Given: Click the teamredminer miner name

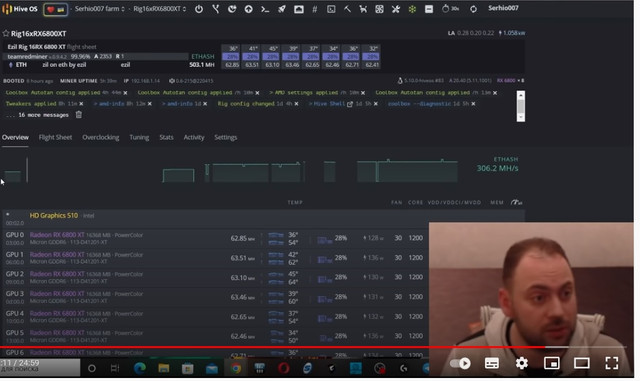Looking at the screenshot, I should click(x=27, y=56).
